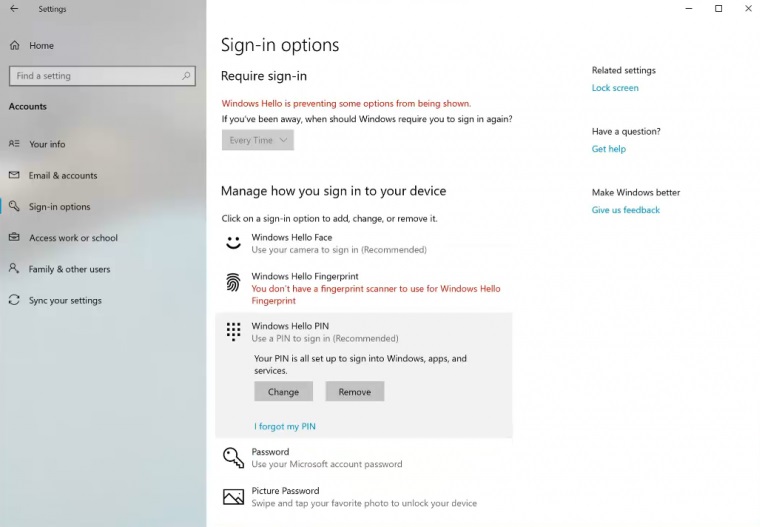Click the Password key icon
Screen dimensions: 760x527
pyautogui.click(x=233, y=457)
